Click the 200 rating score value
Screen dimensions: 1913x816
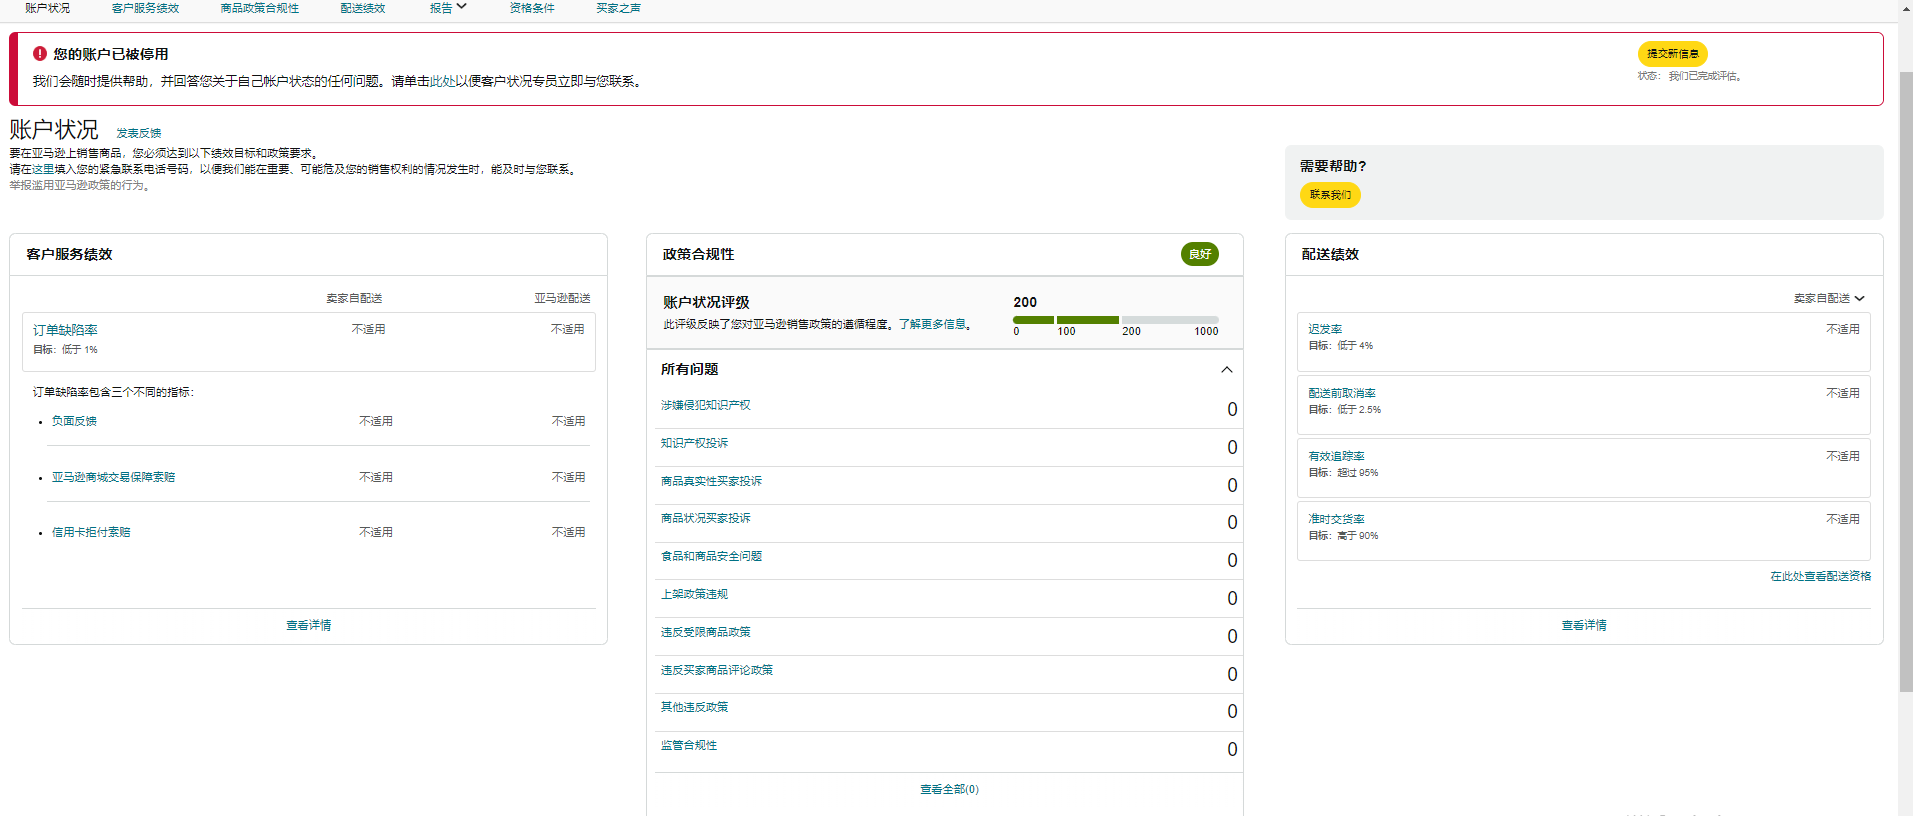tap(1025, 302)
